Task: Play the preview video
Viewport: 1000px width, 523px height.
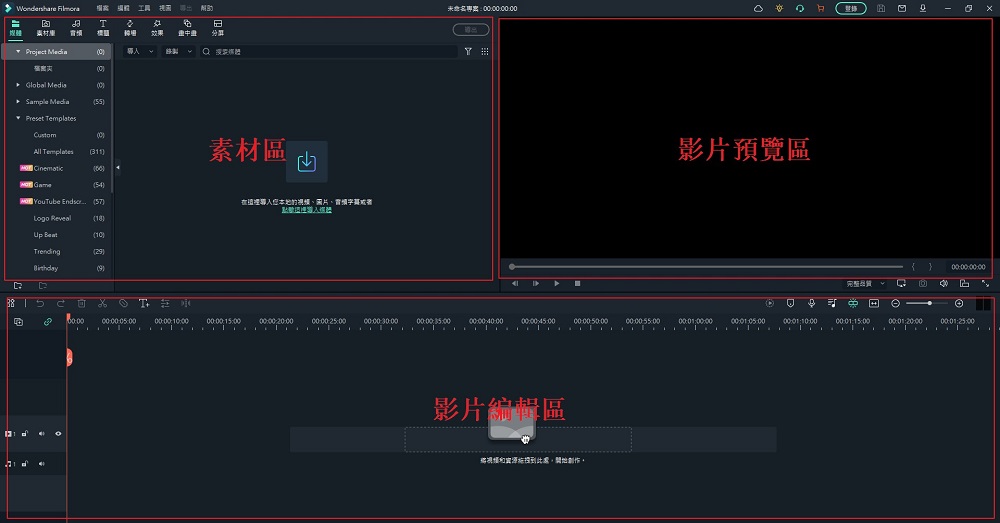Action: click(557, 284)
